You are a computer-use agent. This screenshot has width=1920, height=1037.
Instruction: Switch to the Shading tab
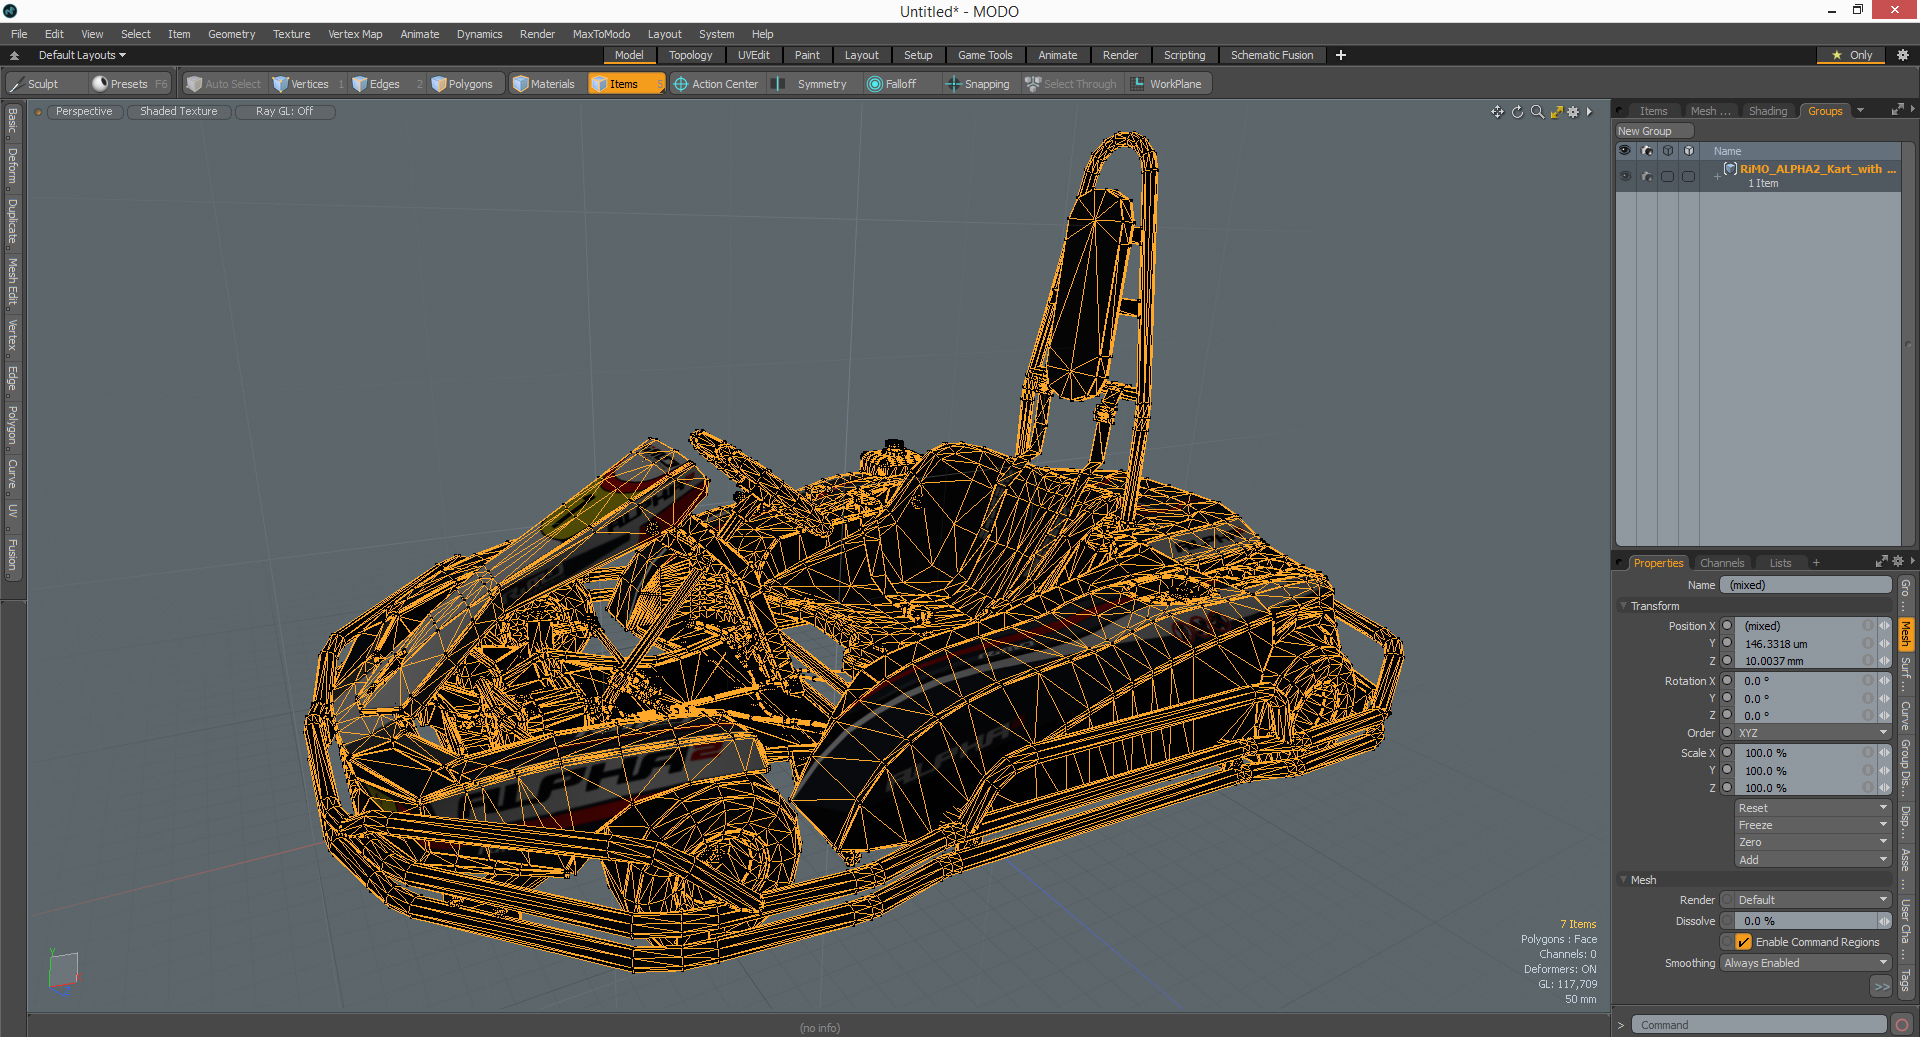click(1767, 111)
